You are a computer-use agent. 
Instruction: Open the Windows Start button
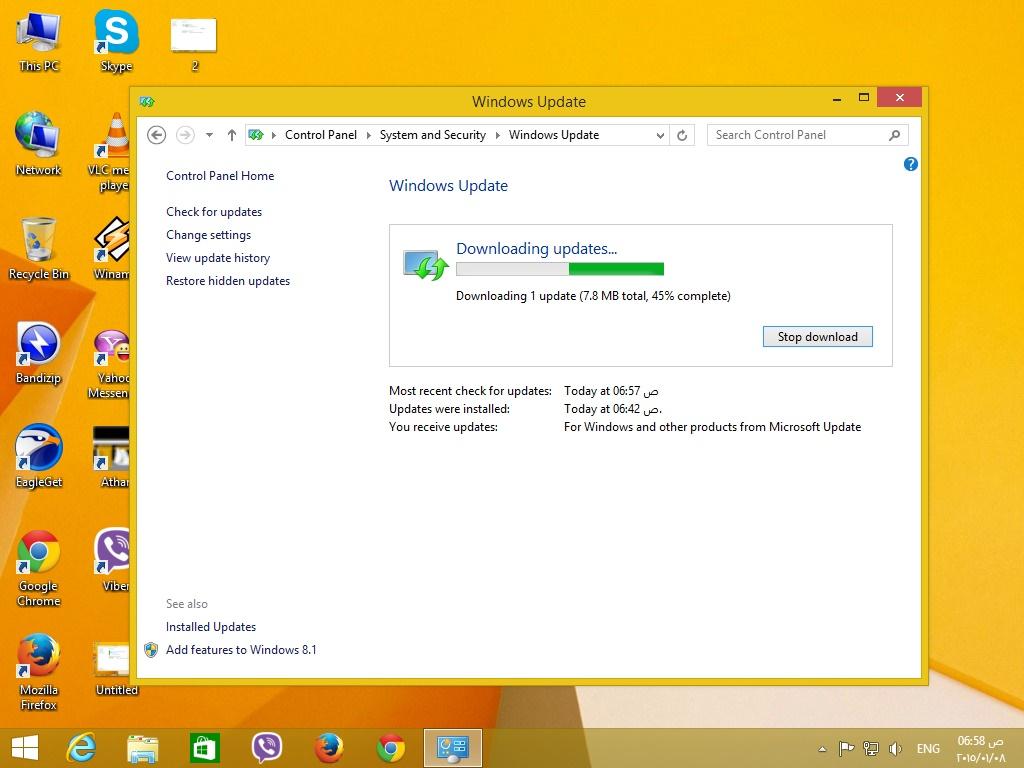[25, 748]
